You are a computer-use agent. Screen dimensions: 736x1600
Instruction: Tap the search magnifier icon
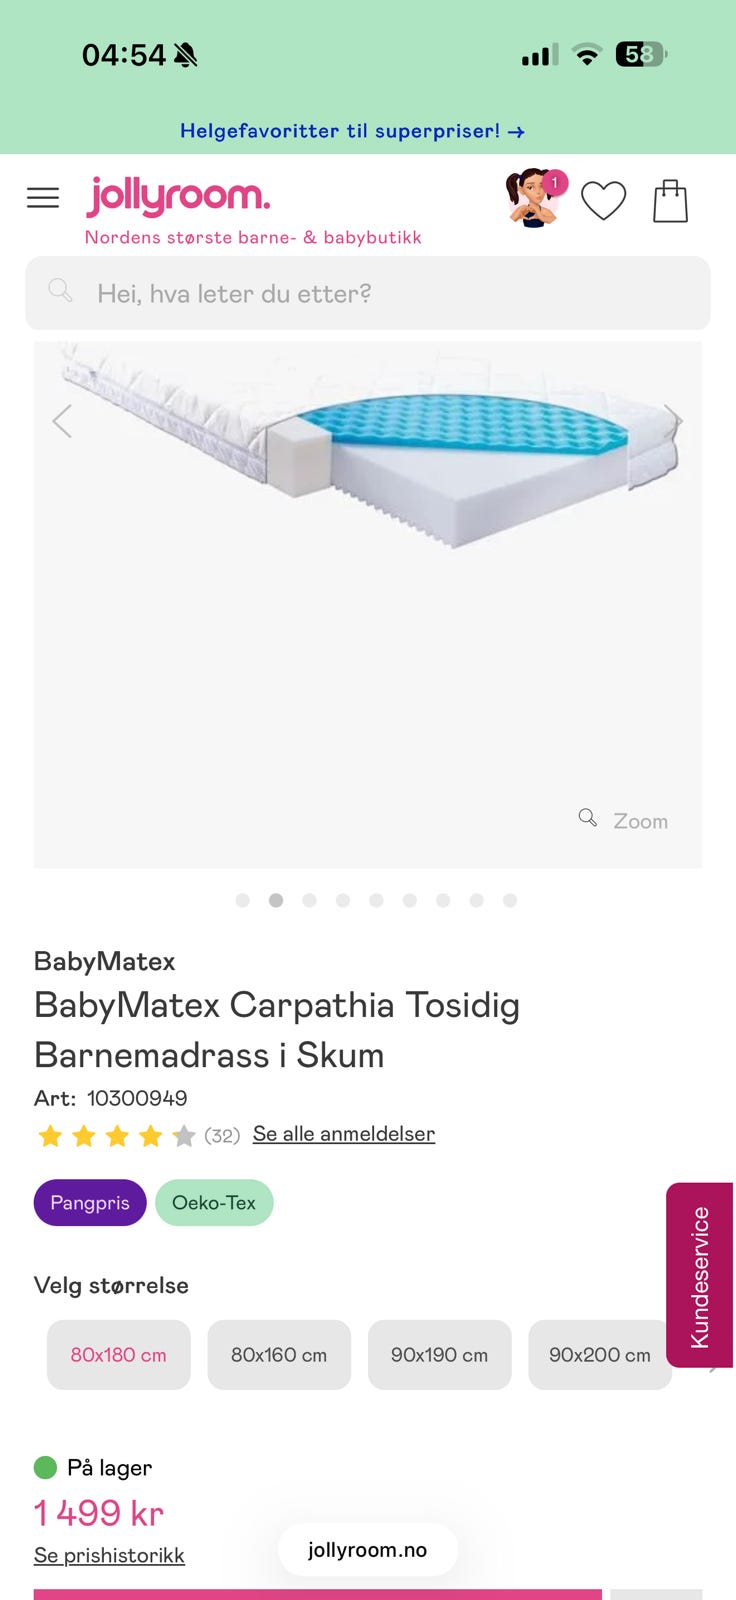pos(60,291)
